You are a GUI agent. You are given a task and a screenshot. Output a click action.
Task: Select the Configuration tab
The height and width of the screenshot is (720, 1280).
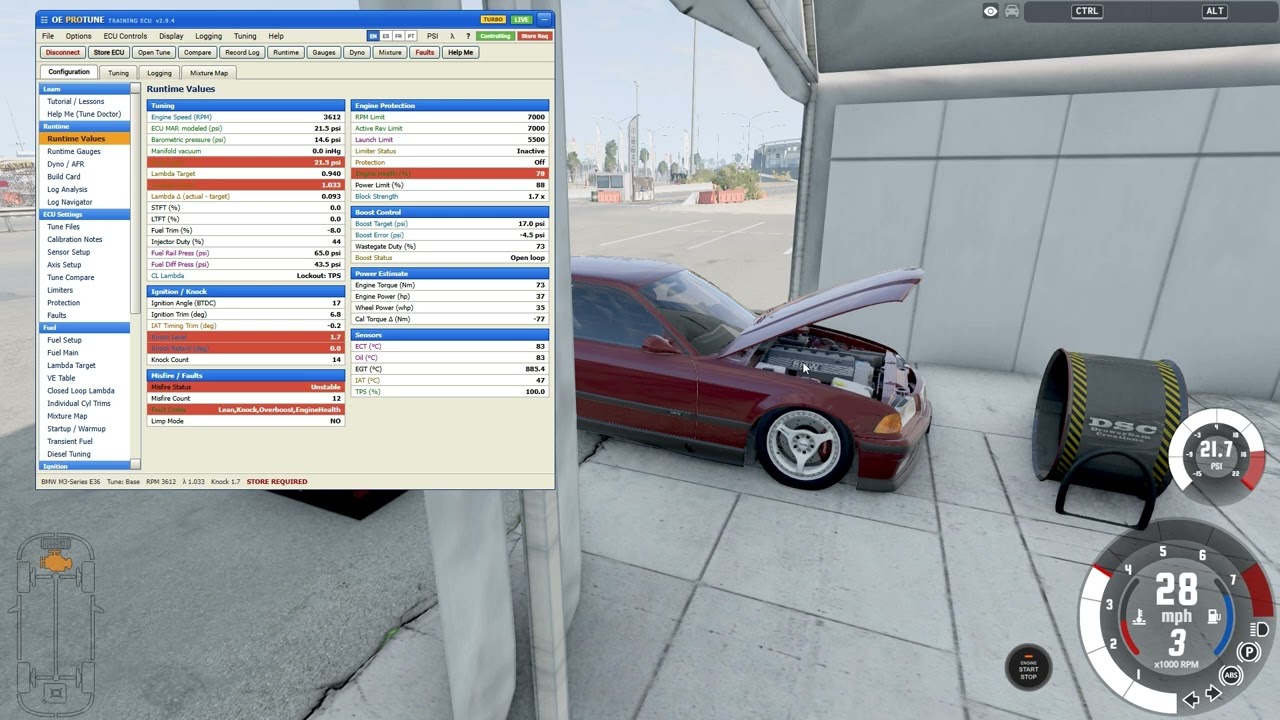point(69,72)
